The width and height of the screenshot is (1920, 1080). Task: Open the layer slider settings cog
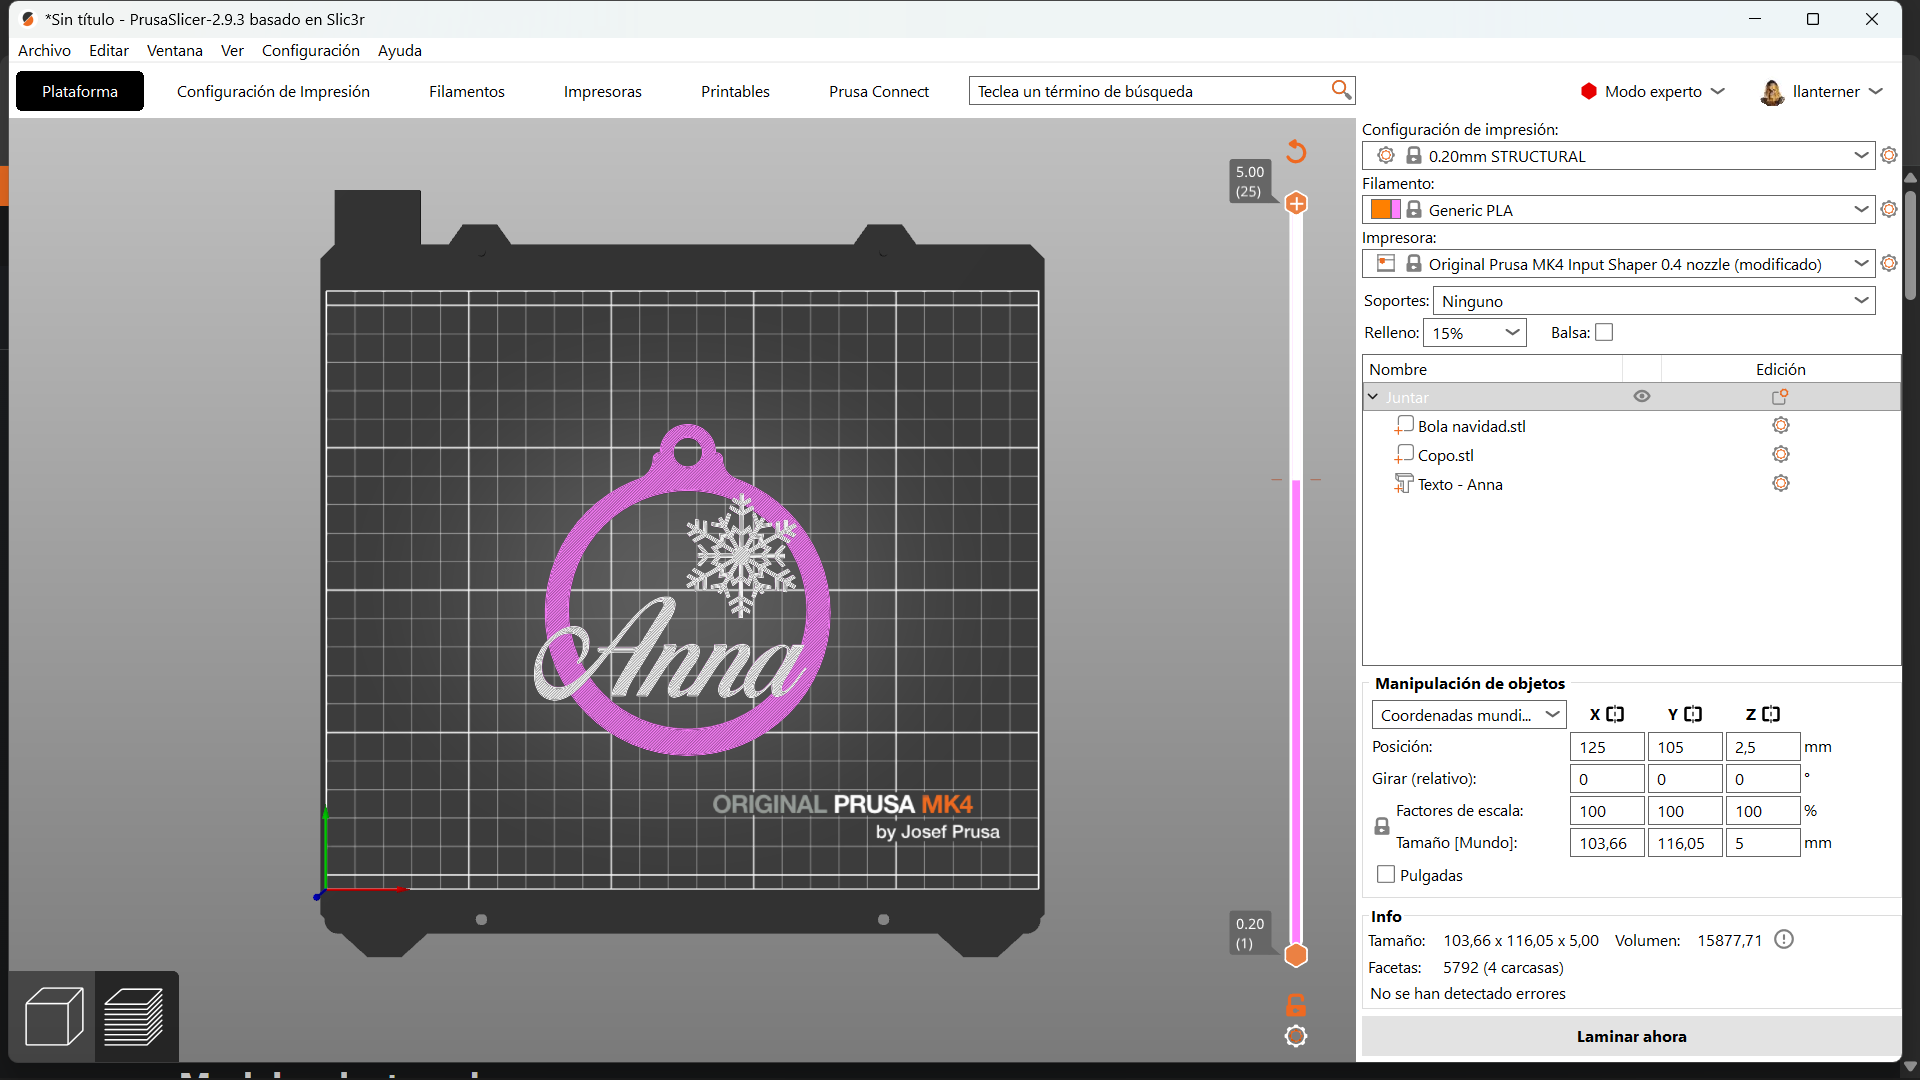pos(1296,1036)
